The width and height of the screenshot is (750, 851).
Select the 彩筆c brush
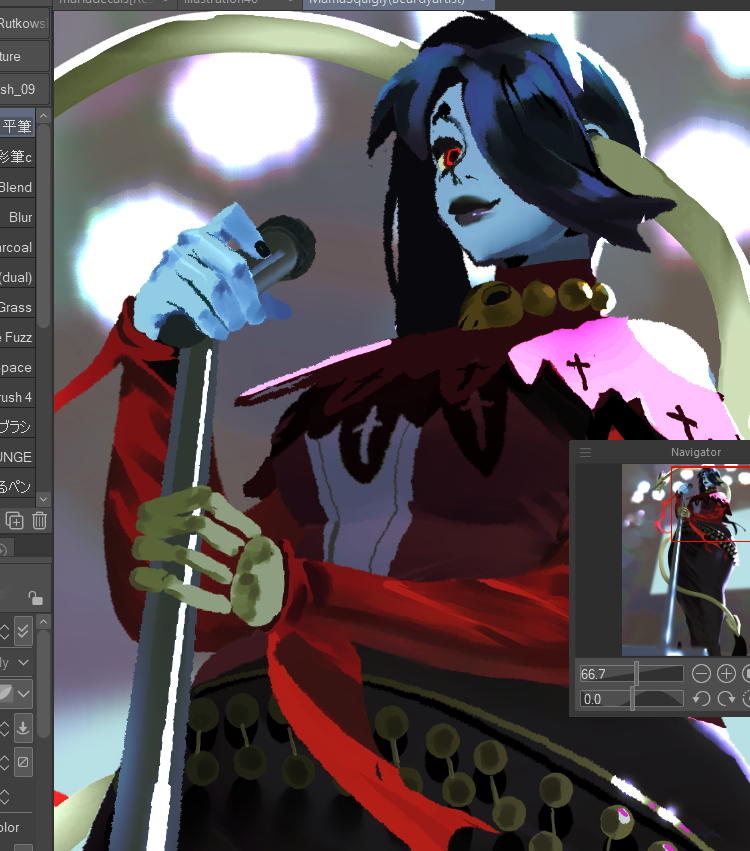(x=17, y=157)
